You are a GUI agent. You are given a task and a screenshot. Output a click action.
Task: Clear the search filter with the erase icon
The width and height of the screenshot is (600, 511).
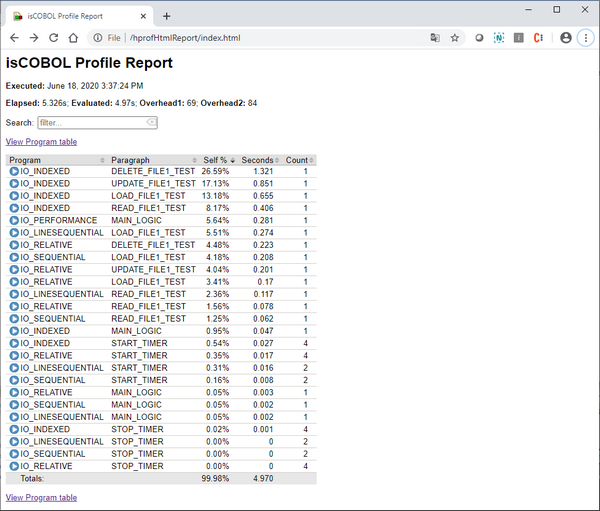tap(152, 122)
